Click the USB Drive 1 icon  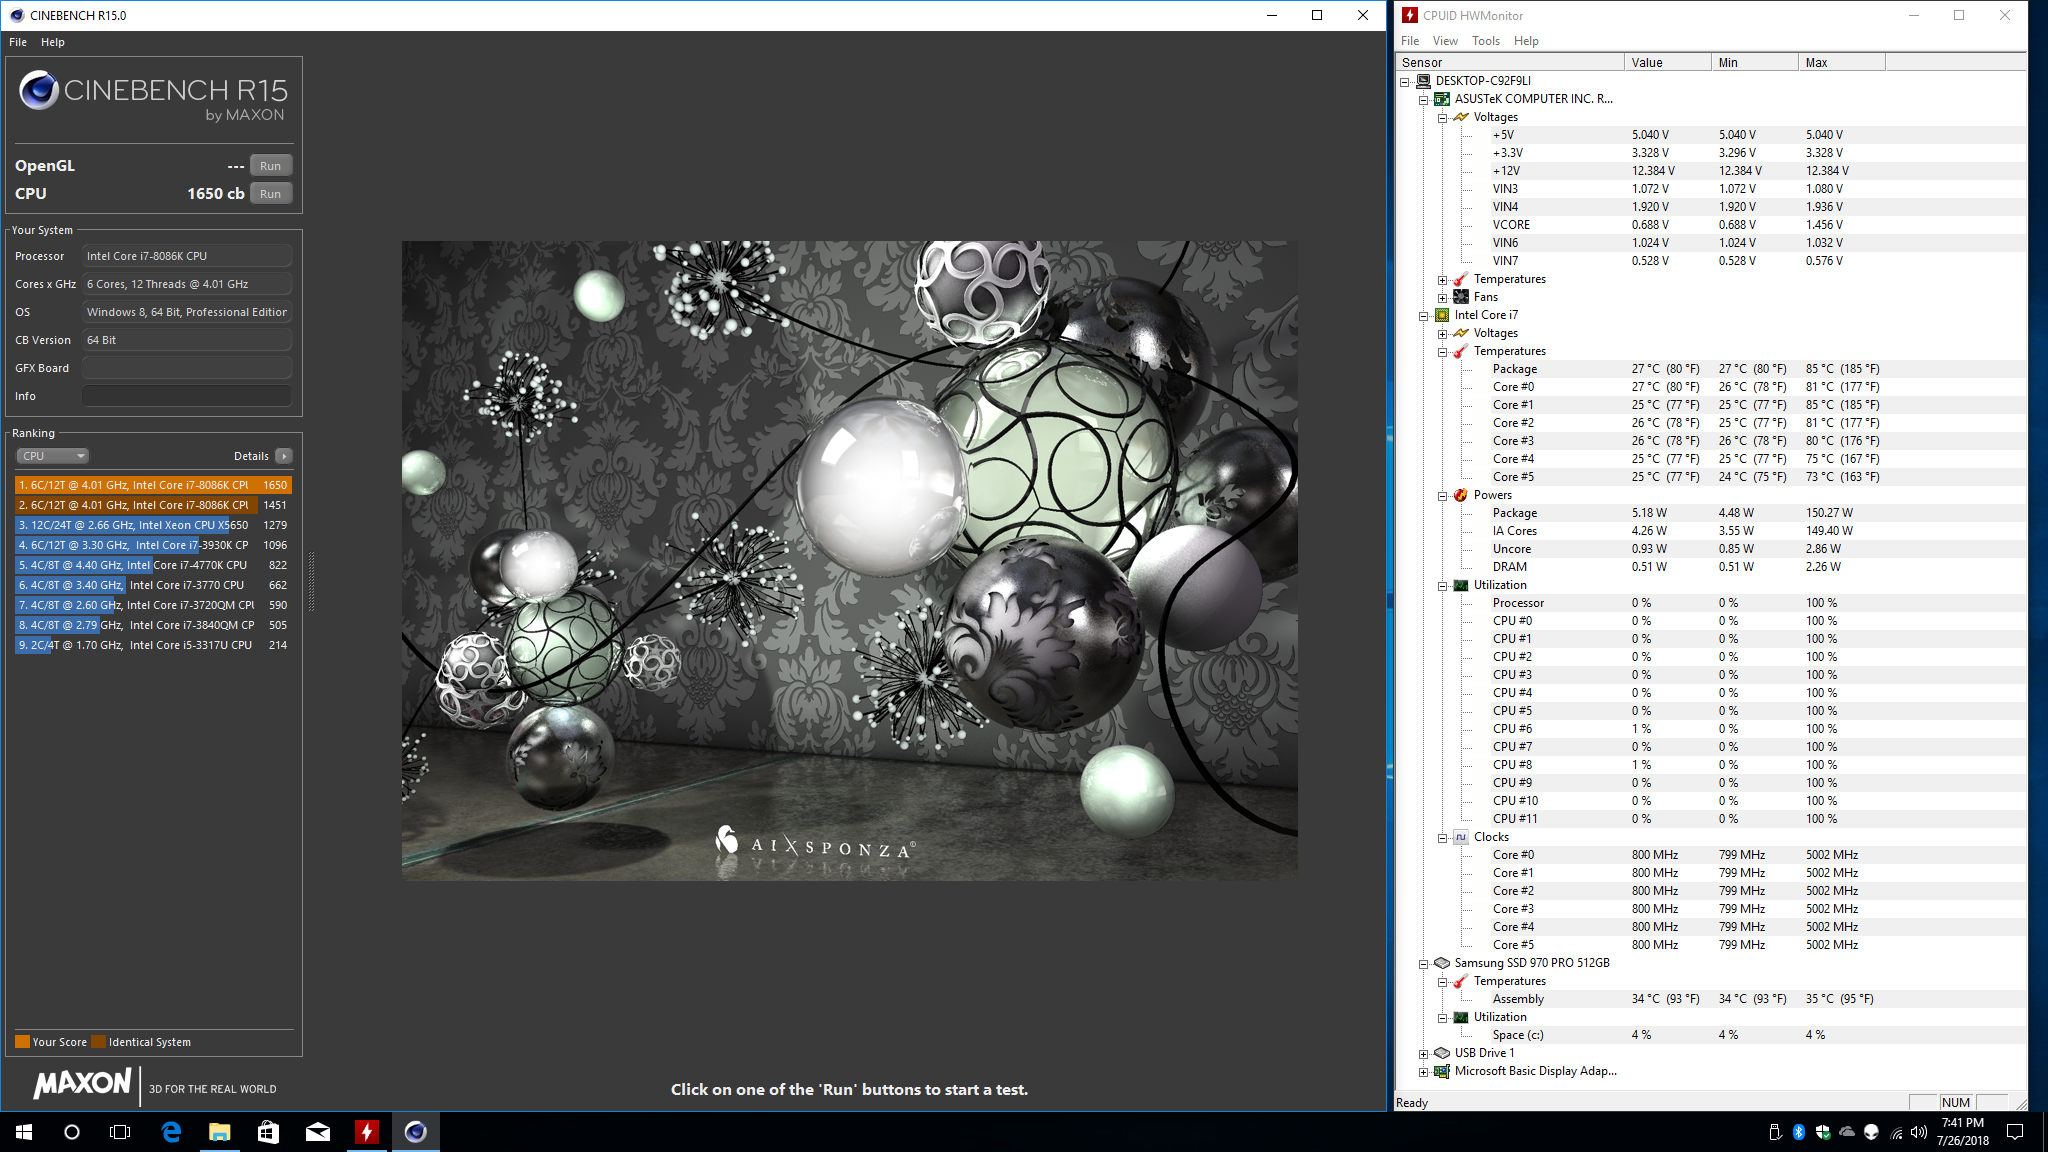[1442, 1053]
